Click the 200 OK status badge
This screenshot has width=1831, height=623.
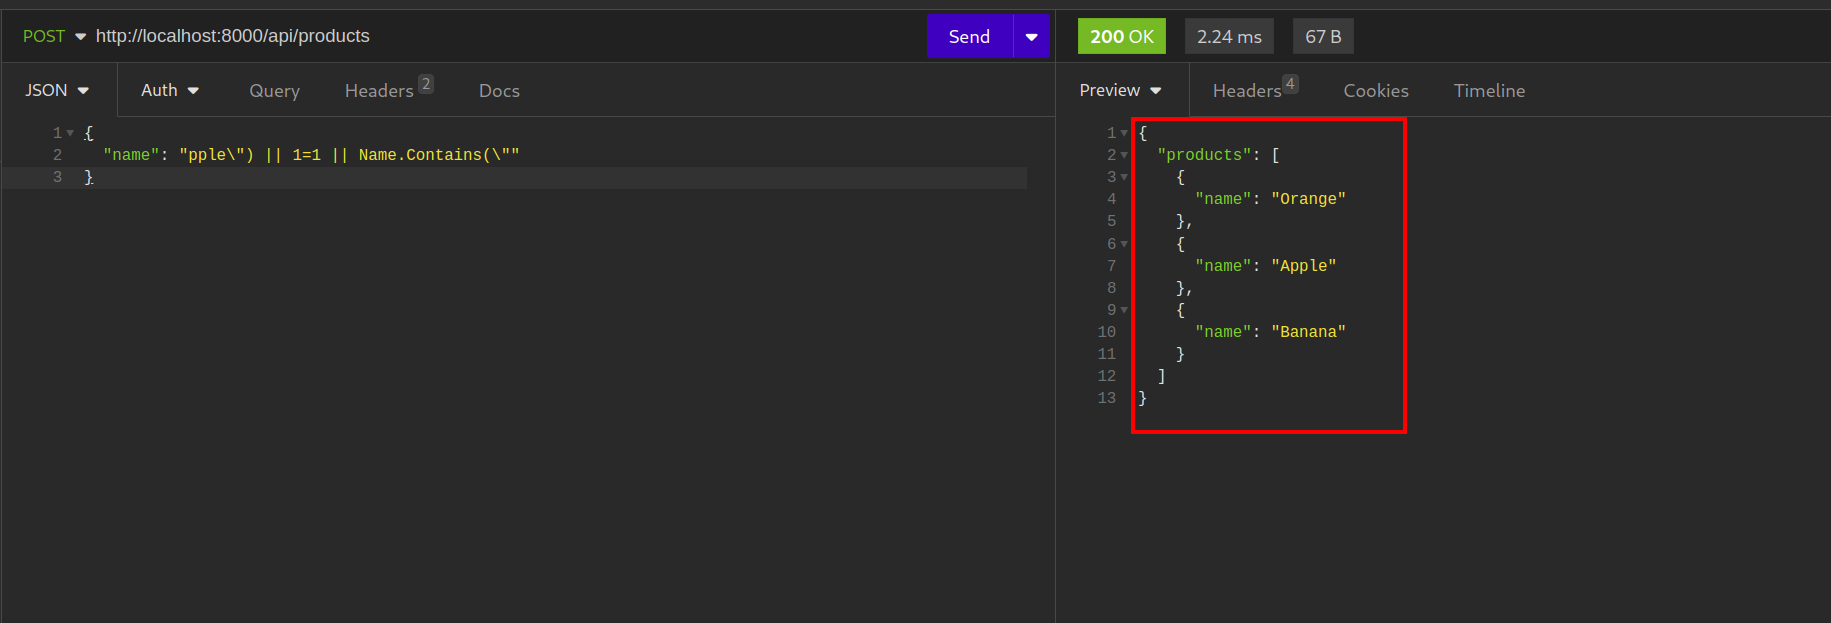click(x=1121, y=37)
